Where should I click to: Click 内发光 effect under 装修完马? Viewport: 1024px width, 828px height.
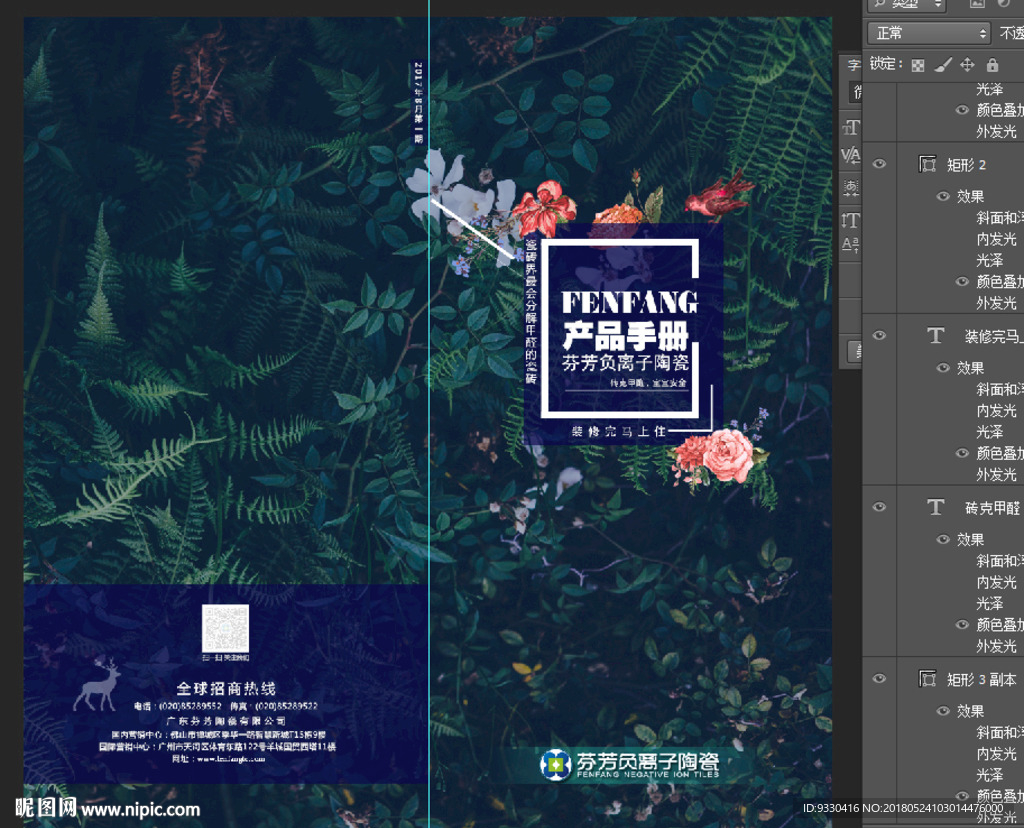(997, 411)
